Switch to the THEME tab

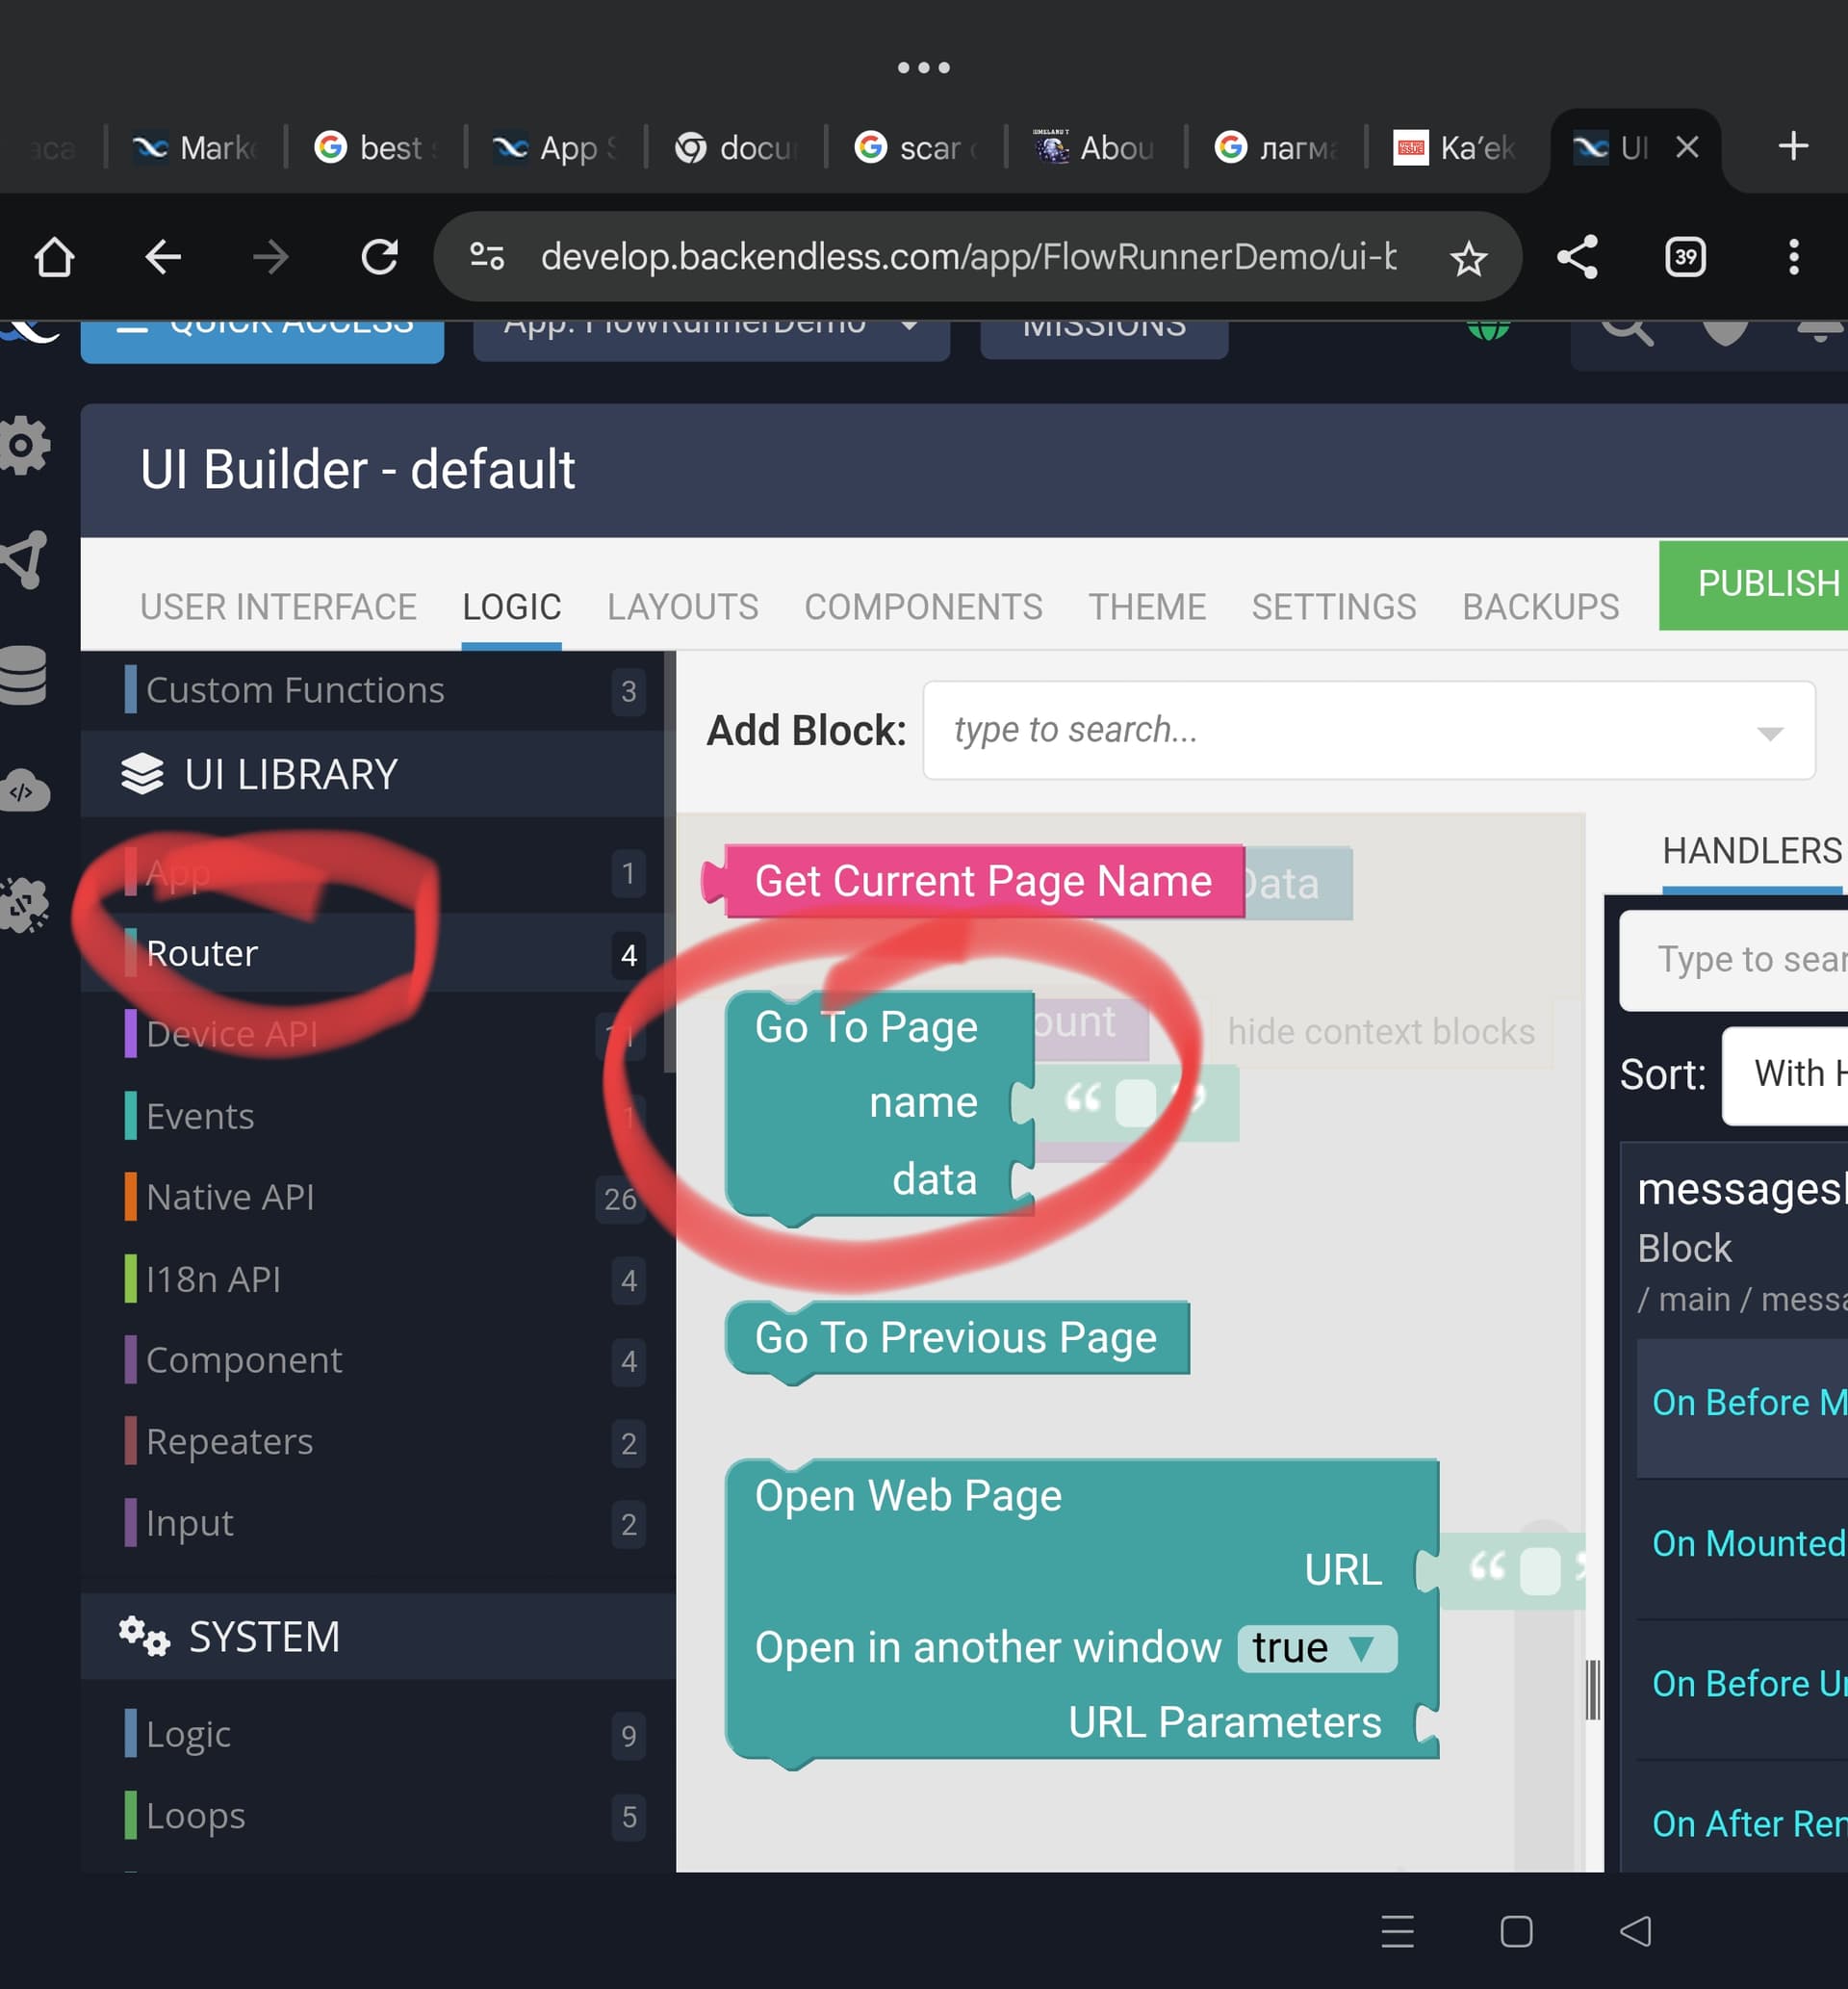[x=1146, y=606]
